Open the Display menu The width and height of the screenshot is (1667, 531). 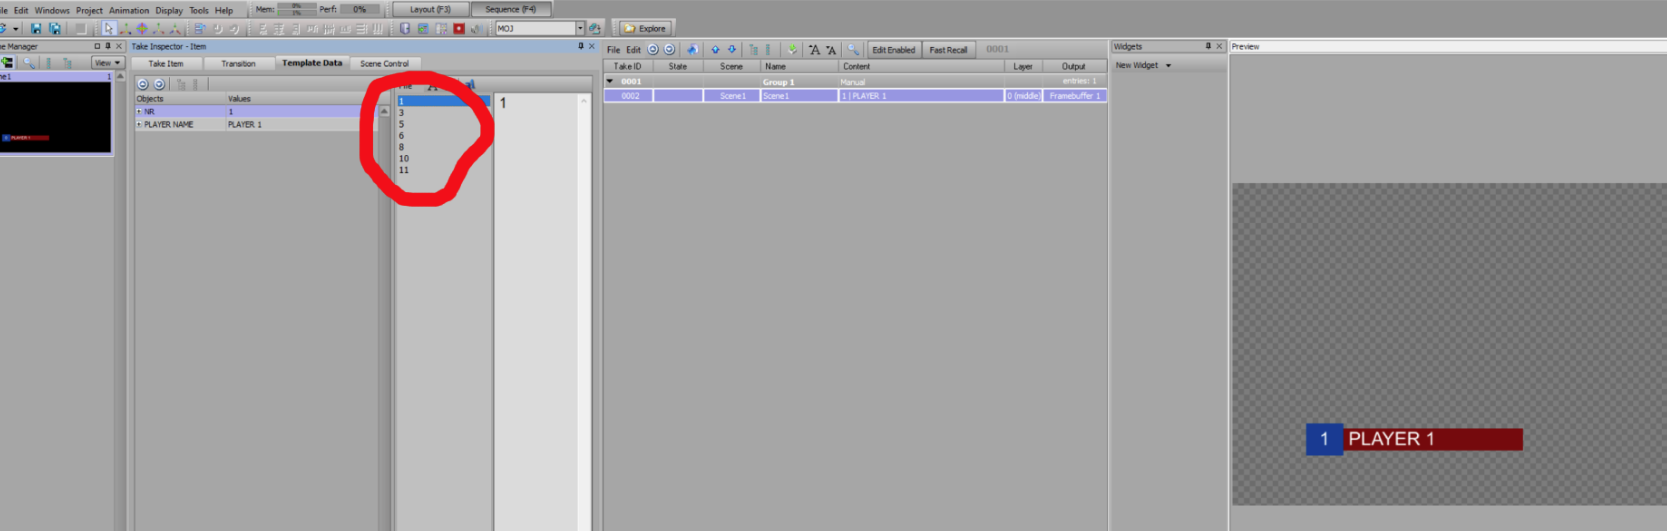[169, 10]
